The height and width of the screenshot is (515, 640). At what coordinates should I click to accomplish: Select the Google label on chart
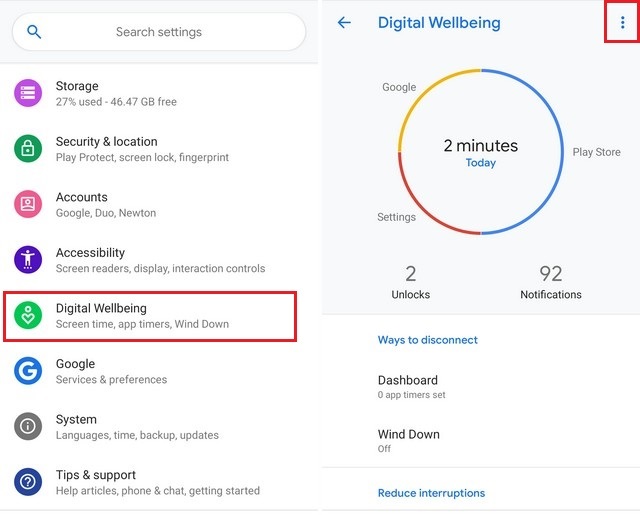tap(399, 87)
